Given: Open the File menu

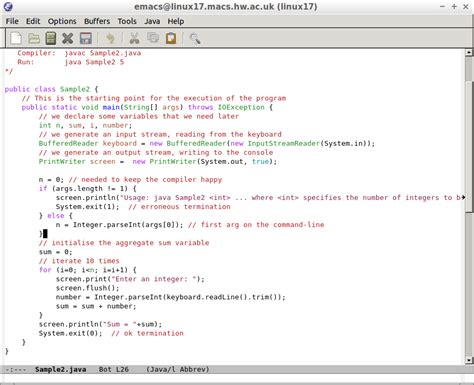Looking at the screenshot, I should [x=12, y=21].
